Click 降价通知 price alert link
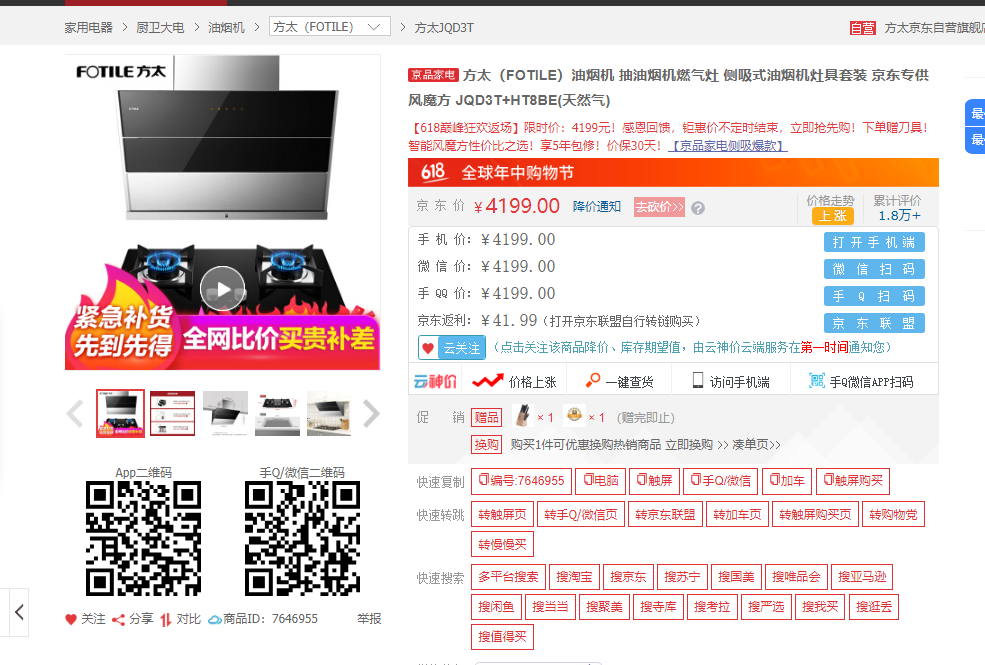This screenshot has width=985, height=665. click(597, 207)
